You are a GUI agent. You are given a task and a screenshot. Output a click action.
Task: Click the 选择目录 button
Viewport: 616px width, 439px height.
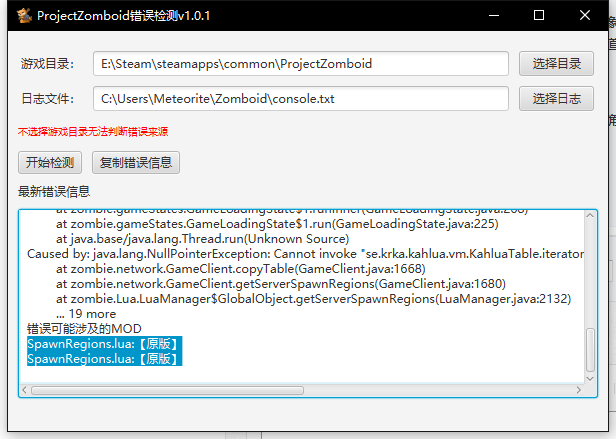(556, 63)
